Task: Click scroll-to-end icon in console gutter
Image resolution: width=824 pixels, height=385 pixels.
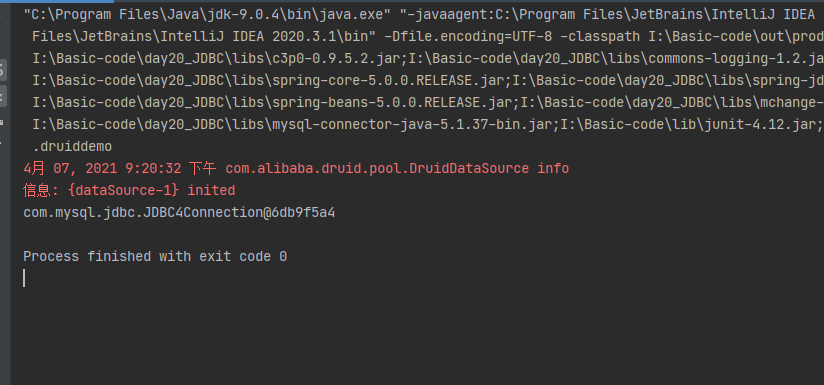Action: pyautogui.click(x=3, y=96)
